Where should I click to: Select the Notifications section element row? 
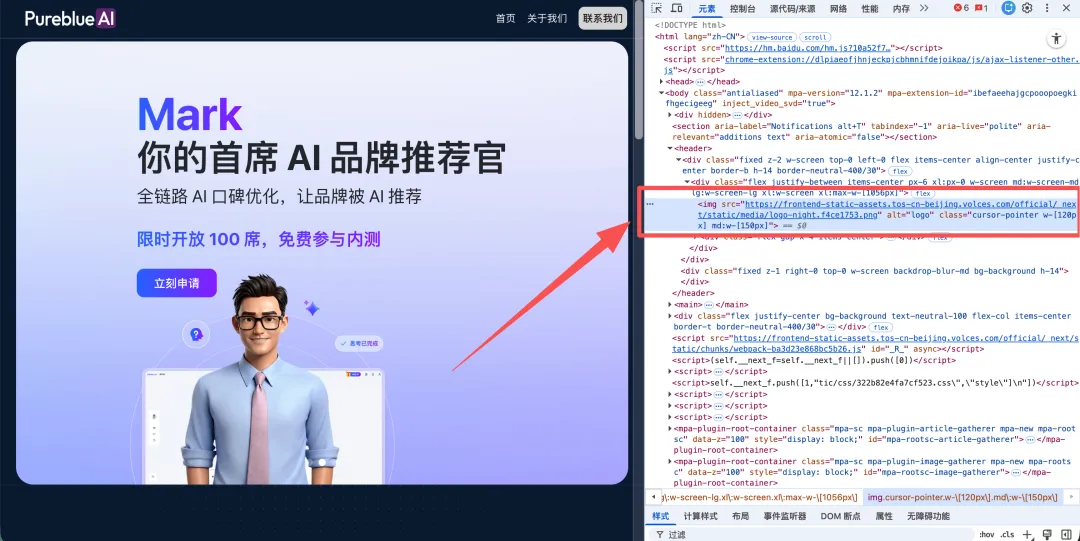tap(861, 132)
